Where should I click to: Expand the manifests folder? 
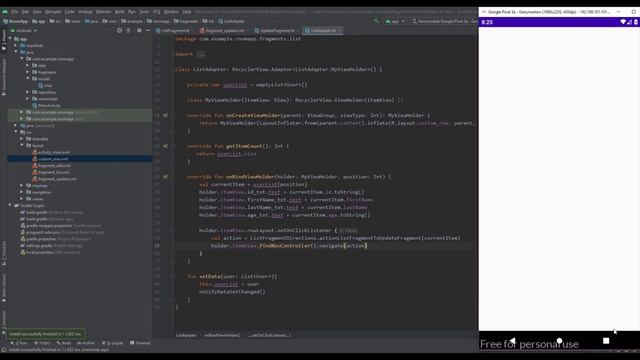[x=16, y=45]
